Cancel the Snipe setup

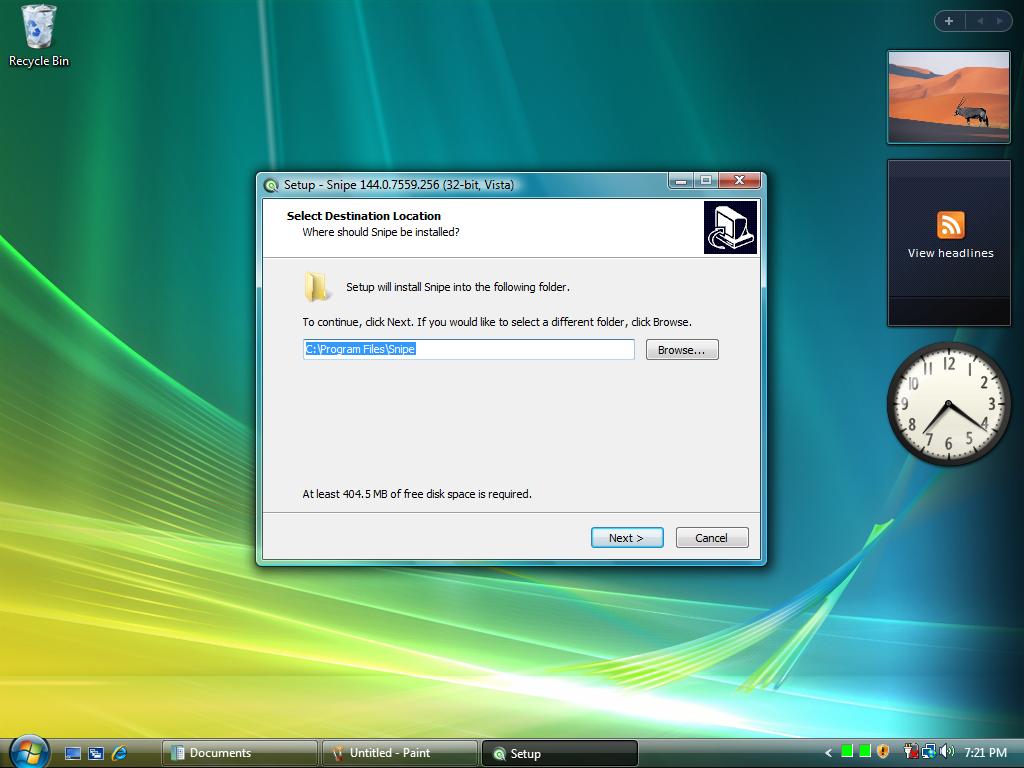pyautogui.click(x=712, y=538)
